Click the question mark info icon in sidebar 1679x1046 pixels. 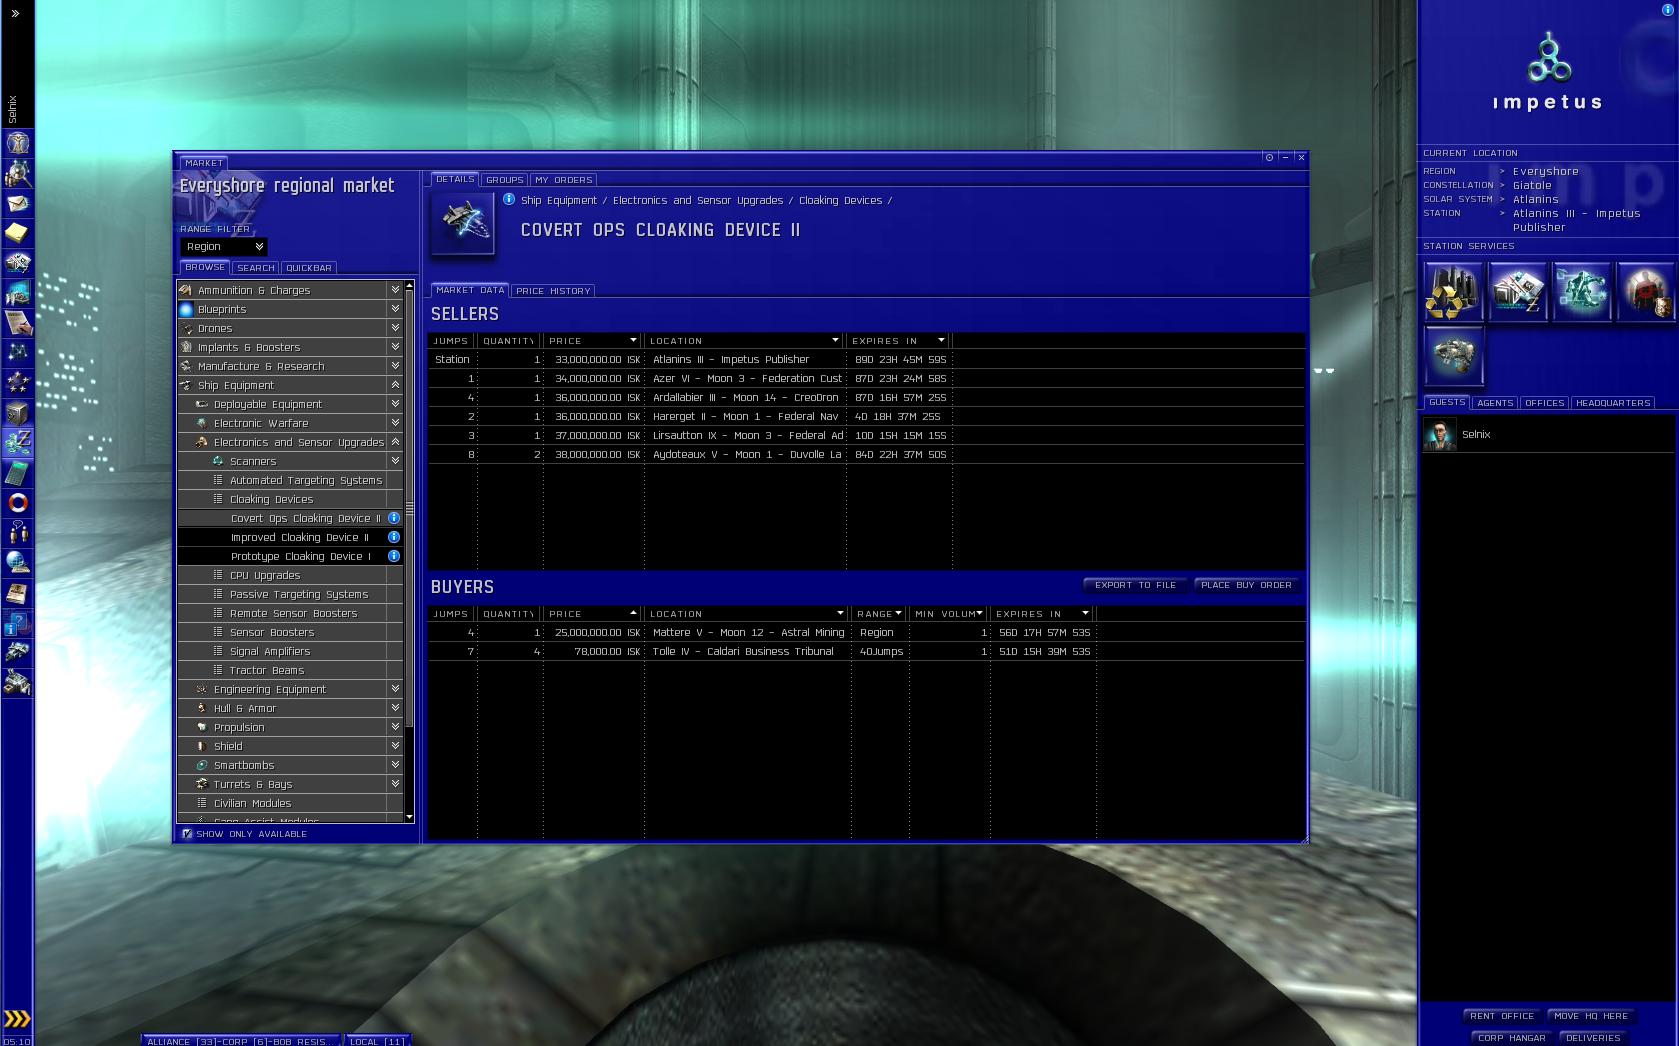click(18, 622)
